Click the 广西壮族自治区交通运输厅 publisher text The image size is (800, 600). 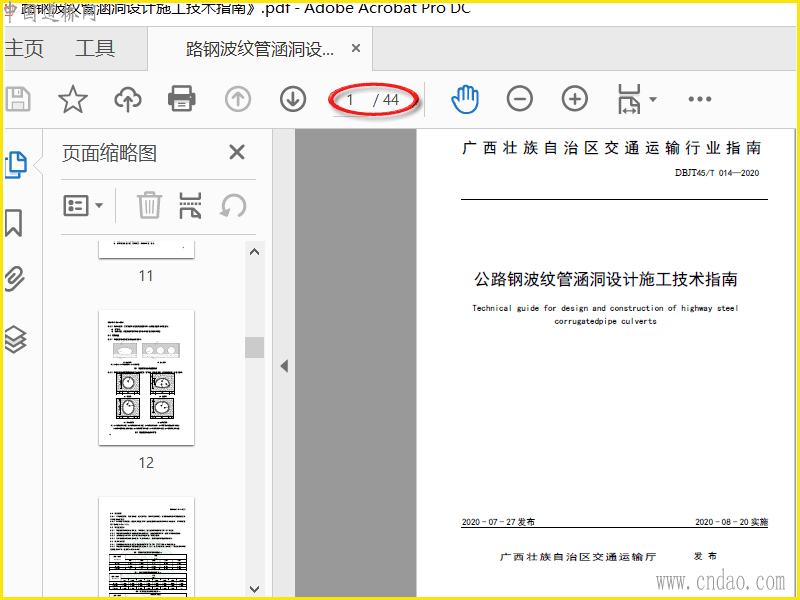tap(578, 557)
